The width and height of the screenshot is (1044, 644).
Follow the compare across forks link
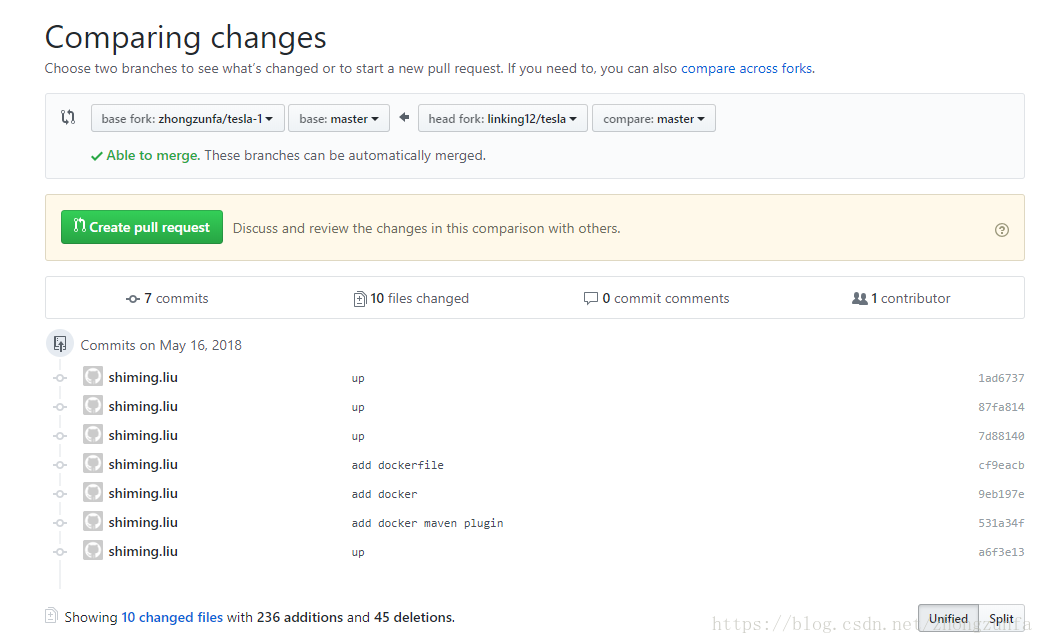(746, 69)
